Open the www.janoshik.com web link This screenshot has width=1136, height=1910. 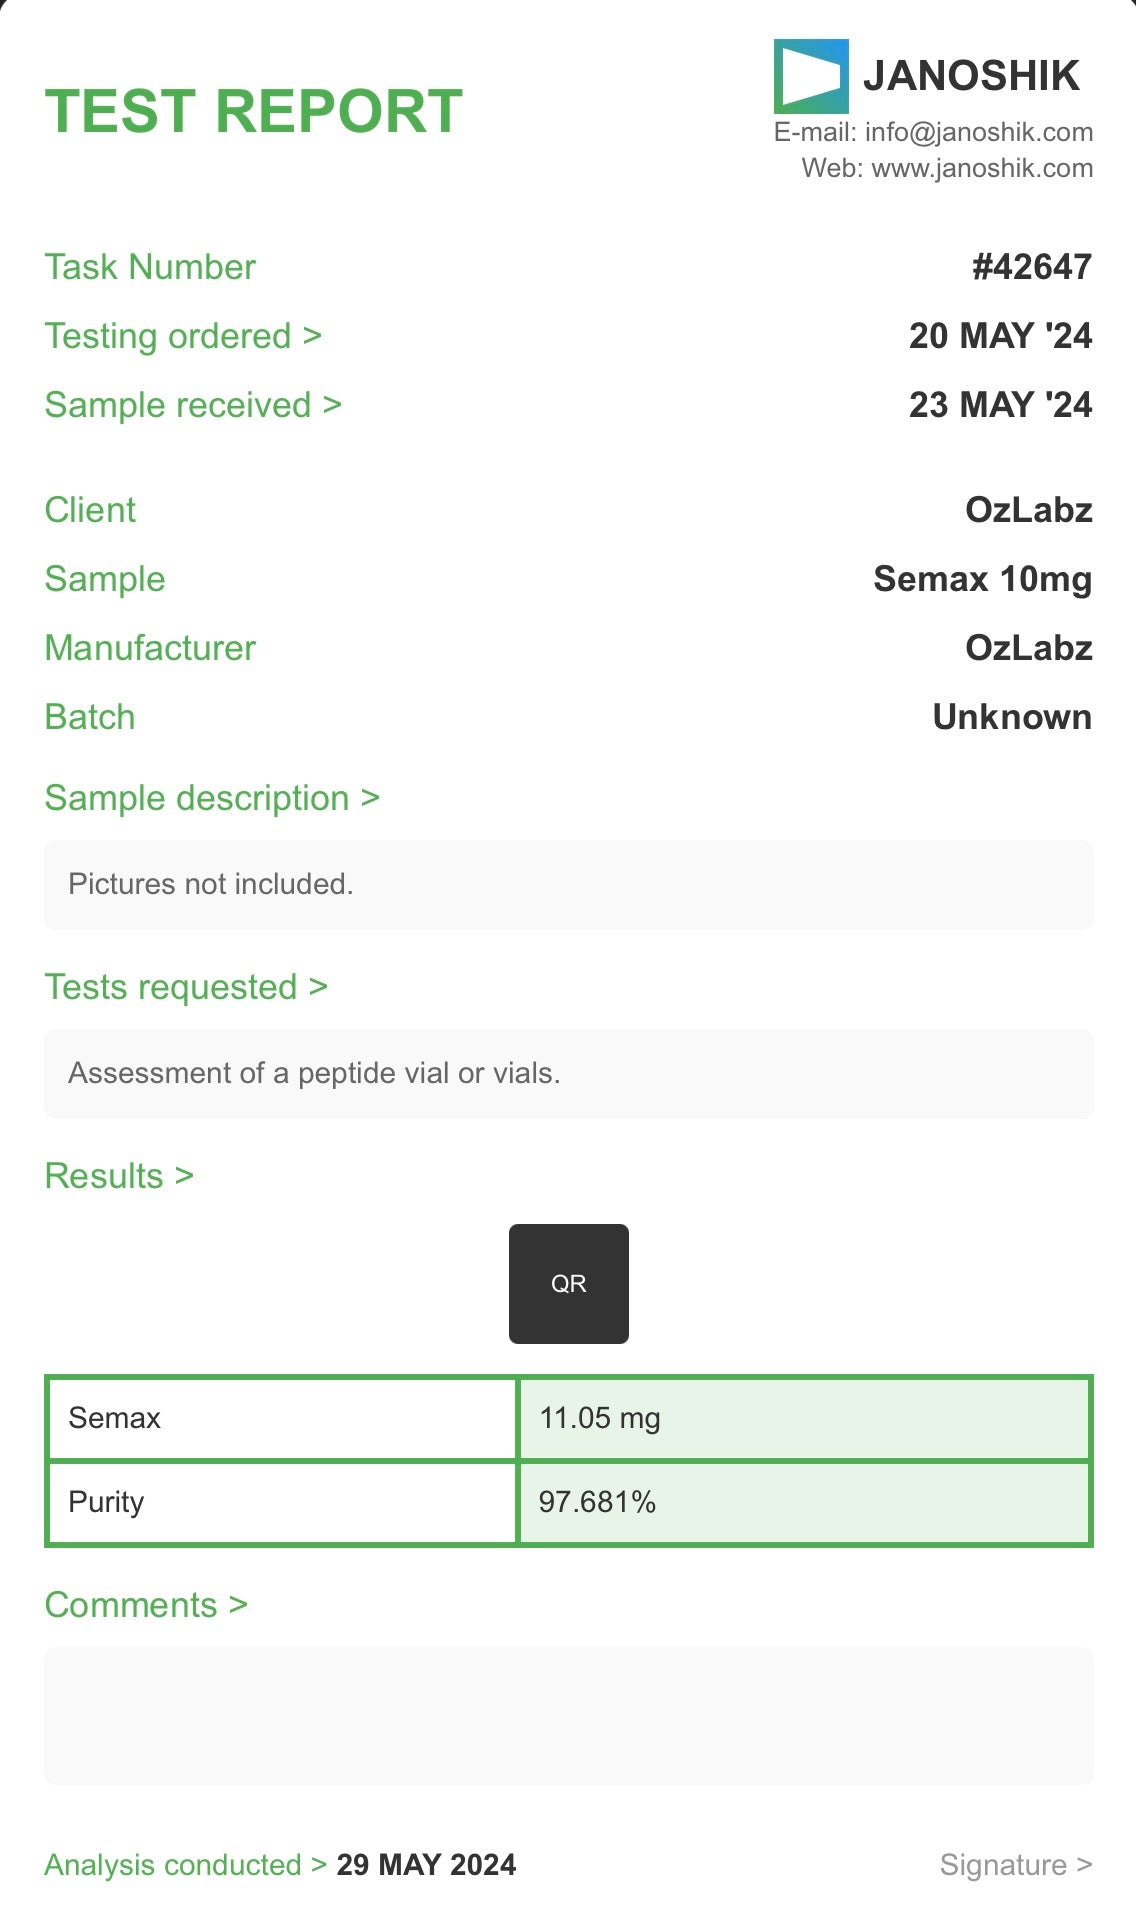point(981,168)
